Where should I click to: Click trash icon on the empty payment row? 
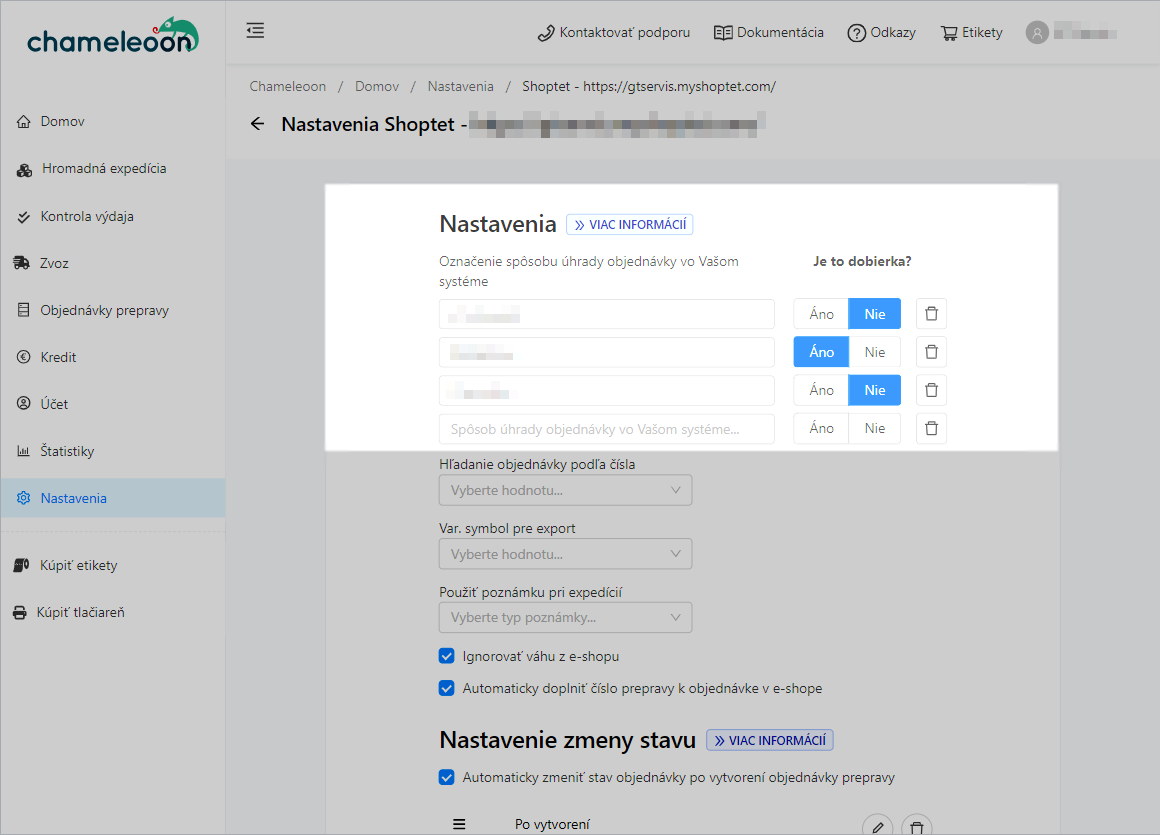[931, 428]
